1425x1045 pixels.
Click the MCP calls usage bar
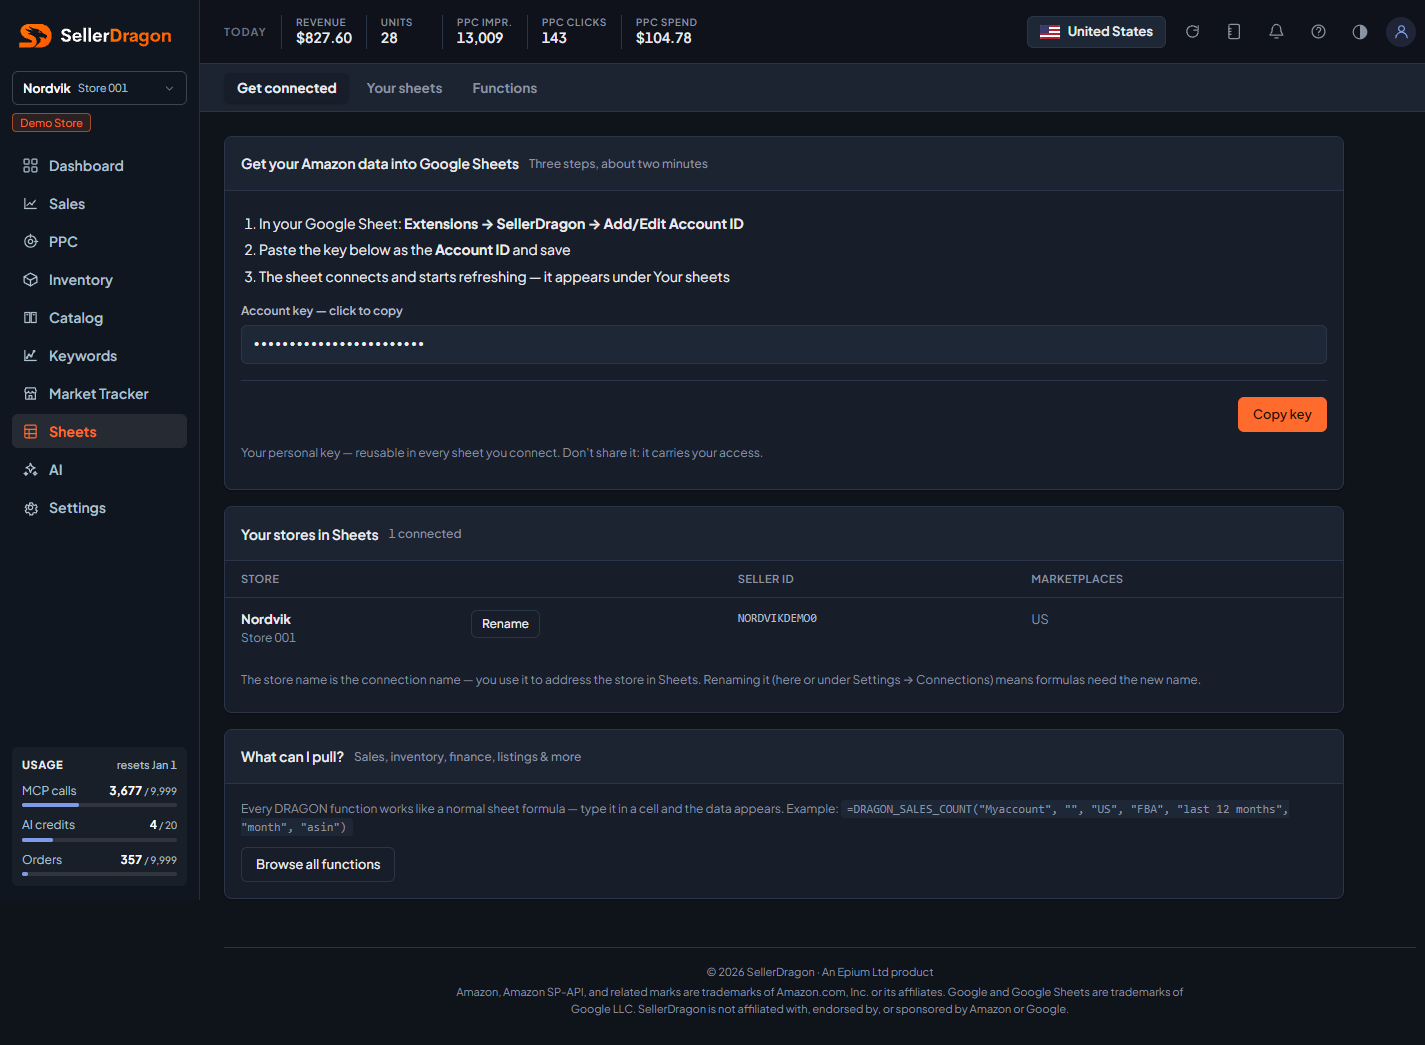pyautogui.click(x=99, y=805)
